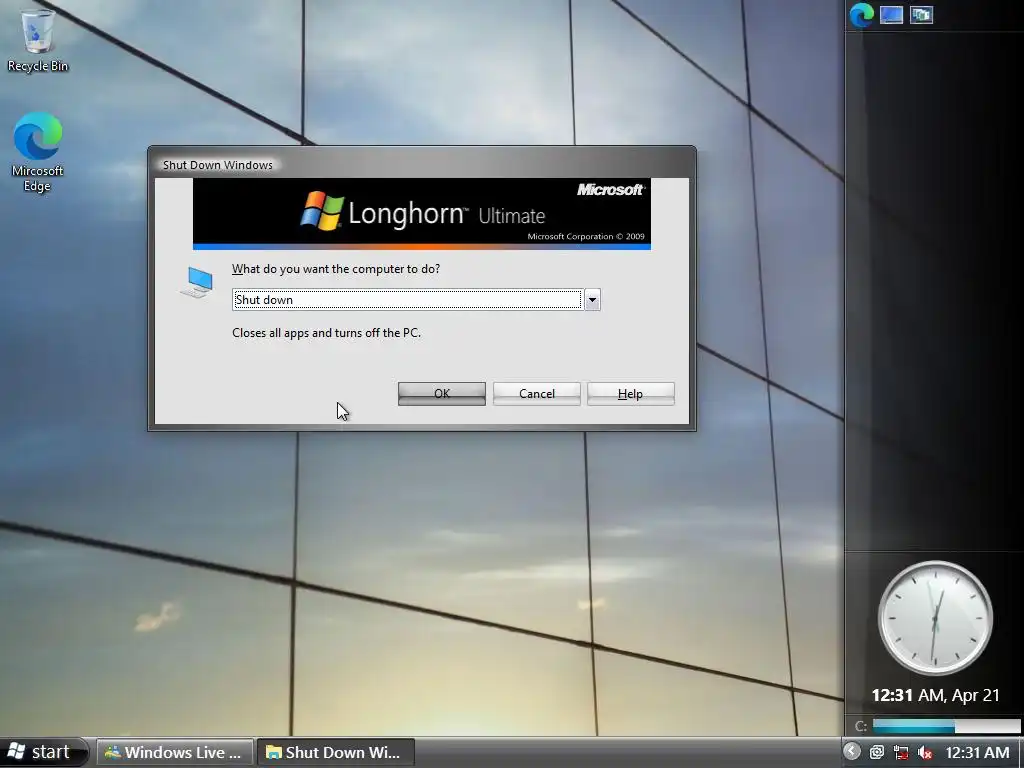Open Help in the shutdown dialog

[x=630, y=394]
